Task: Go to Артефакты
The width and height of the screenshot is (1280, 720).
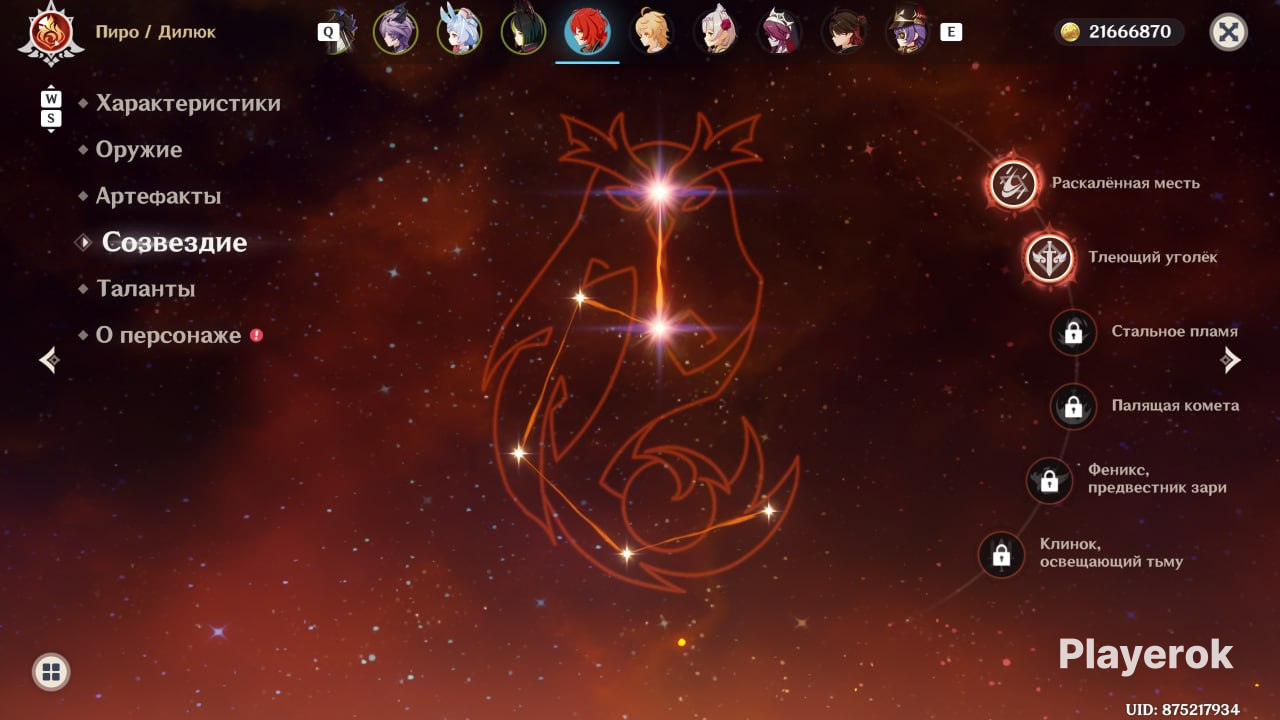Action: click(158, 196)
